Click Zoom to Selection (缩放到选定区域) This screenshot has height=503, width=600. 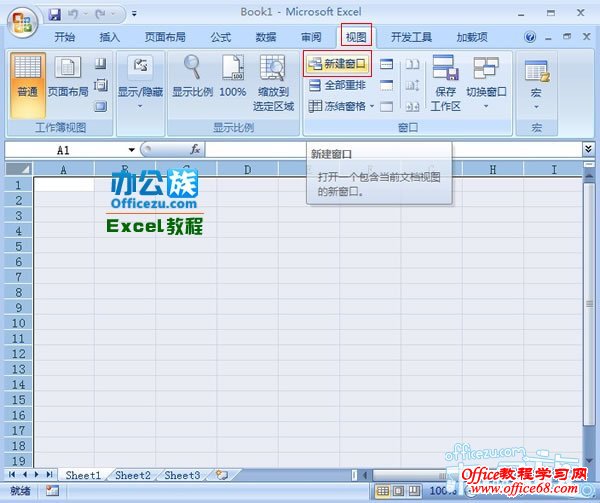click(x=273, y=78)
